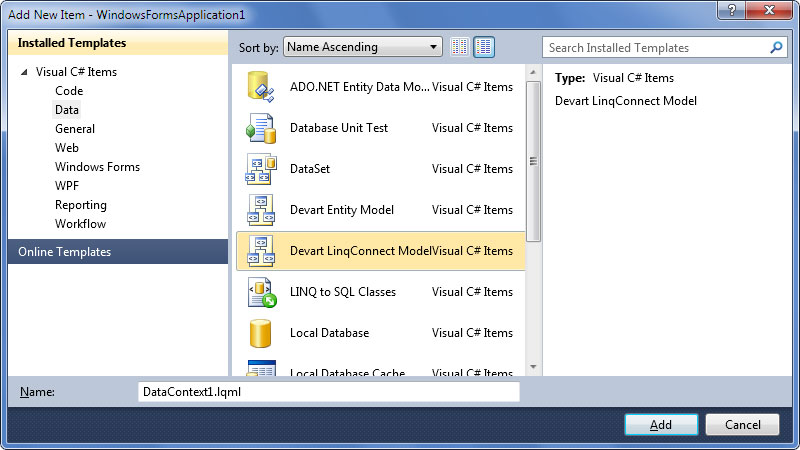
Task: Switch to small icons view
Action: pos(459,47)
